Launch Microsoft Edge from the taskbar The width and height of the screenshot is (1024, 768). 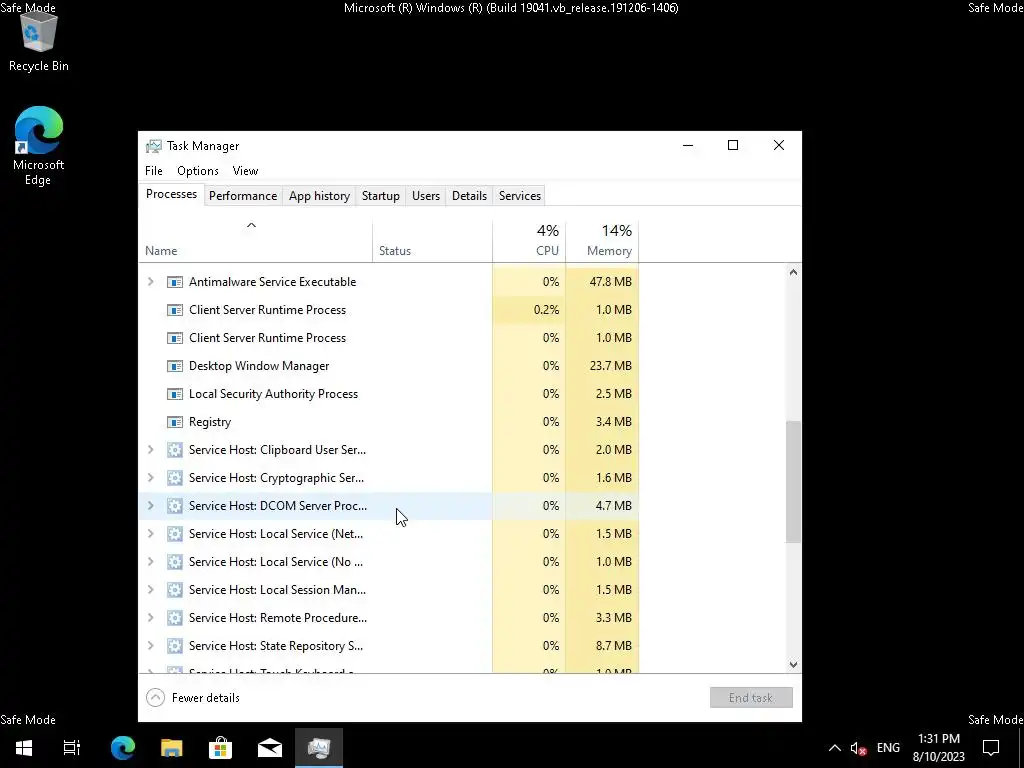122,748
